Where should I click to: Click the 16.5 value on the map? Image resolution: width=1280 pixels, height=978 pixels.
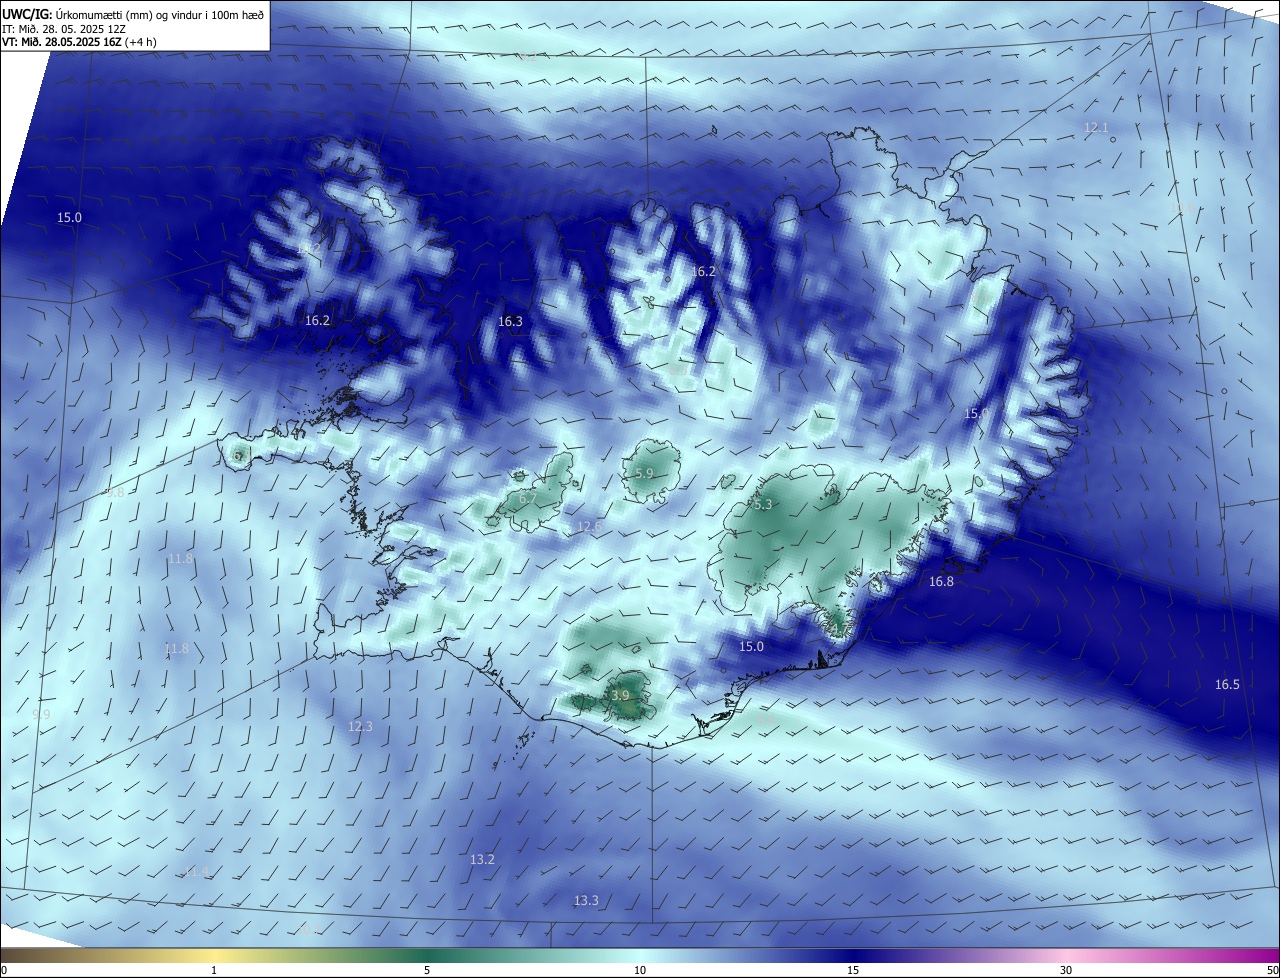click(1227, 685)
